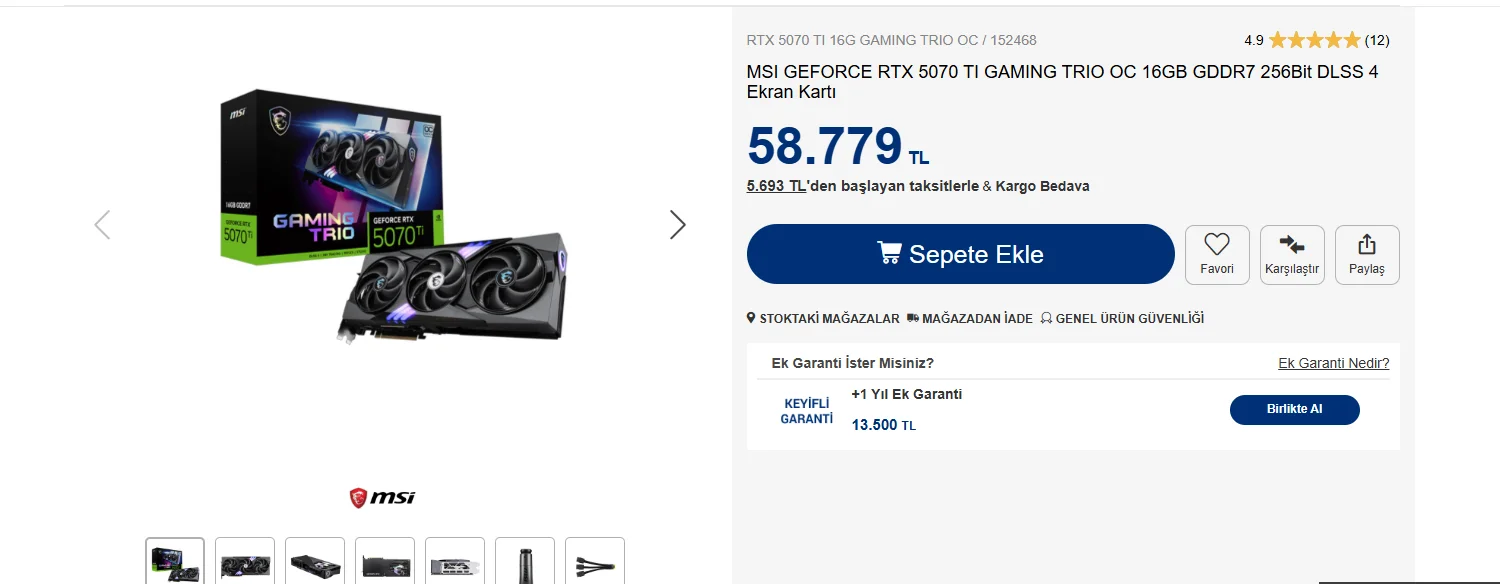Click Birlikte Al warranty button

pos(1294,410)
